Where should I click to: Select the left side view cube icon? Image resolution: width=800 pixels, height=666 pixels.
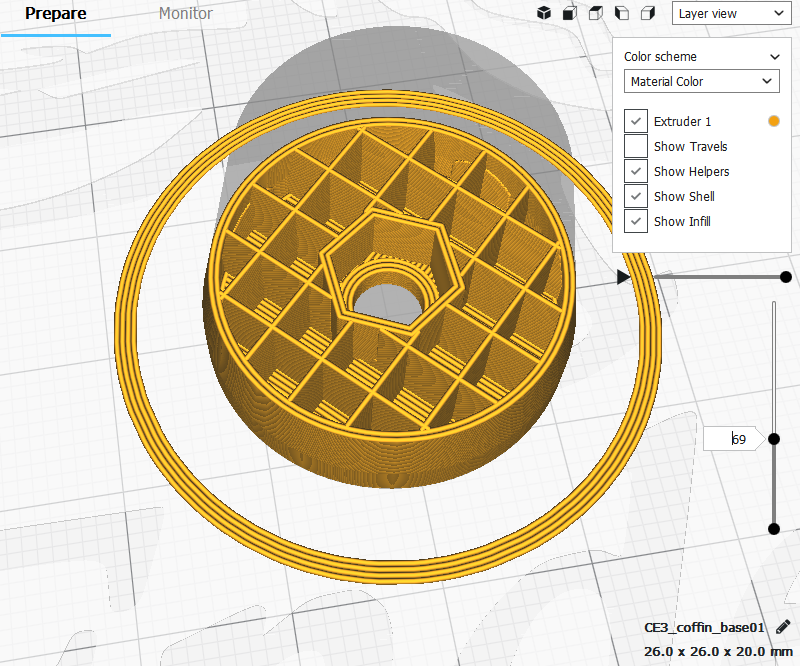point(621,13)
